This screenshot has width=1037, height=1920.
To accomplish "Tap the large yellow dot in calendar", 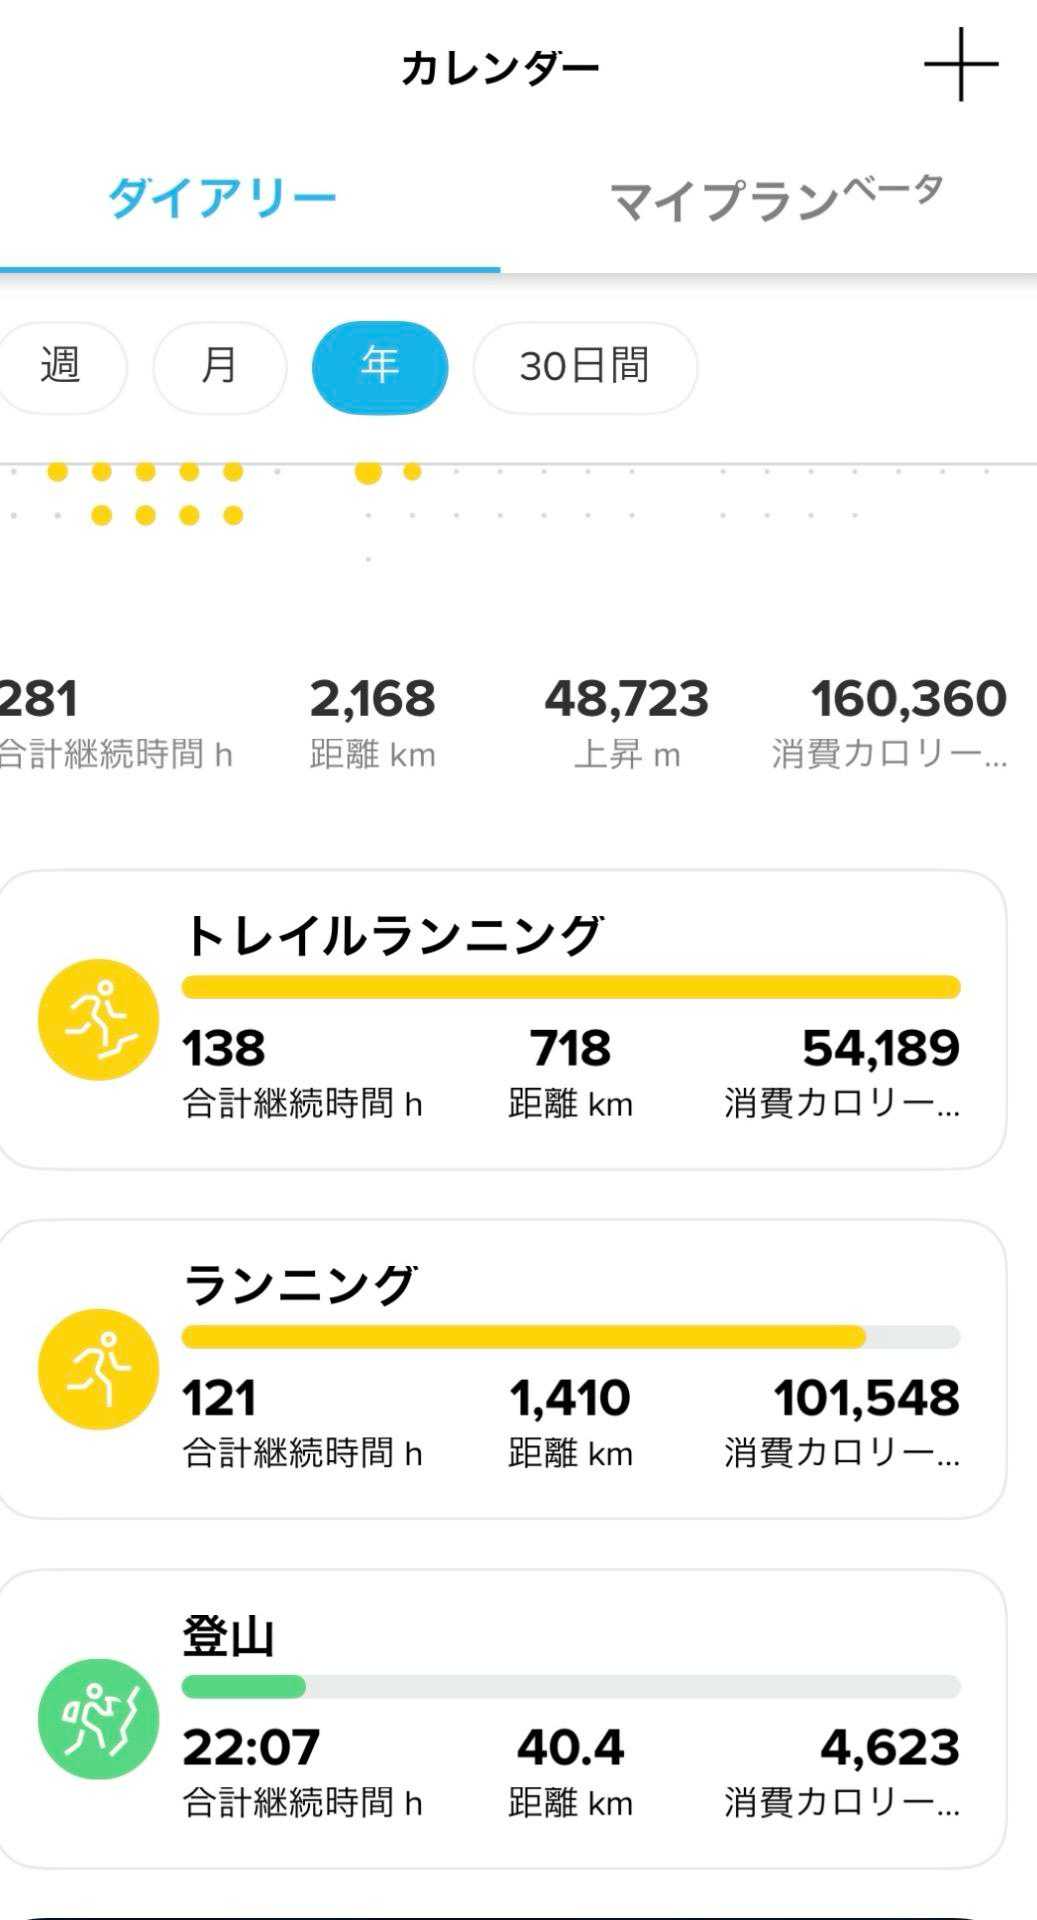I will [x=368, y=472].
